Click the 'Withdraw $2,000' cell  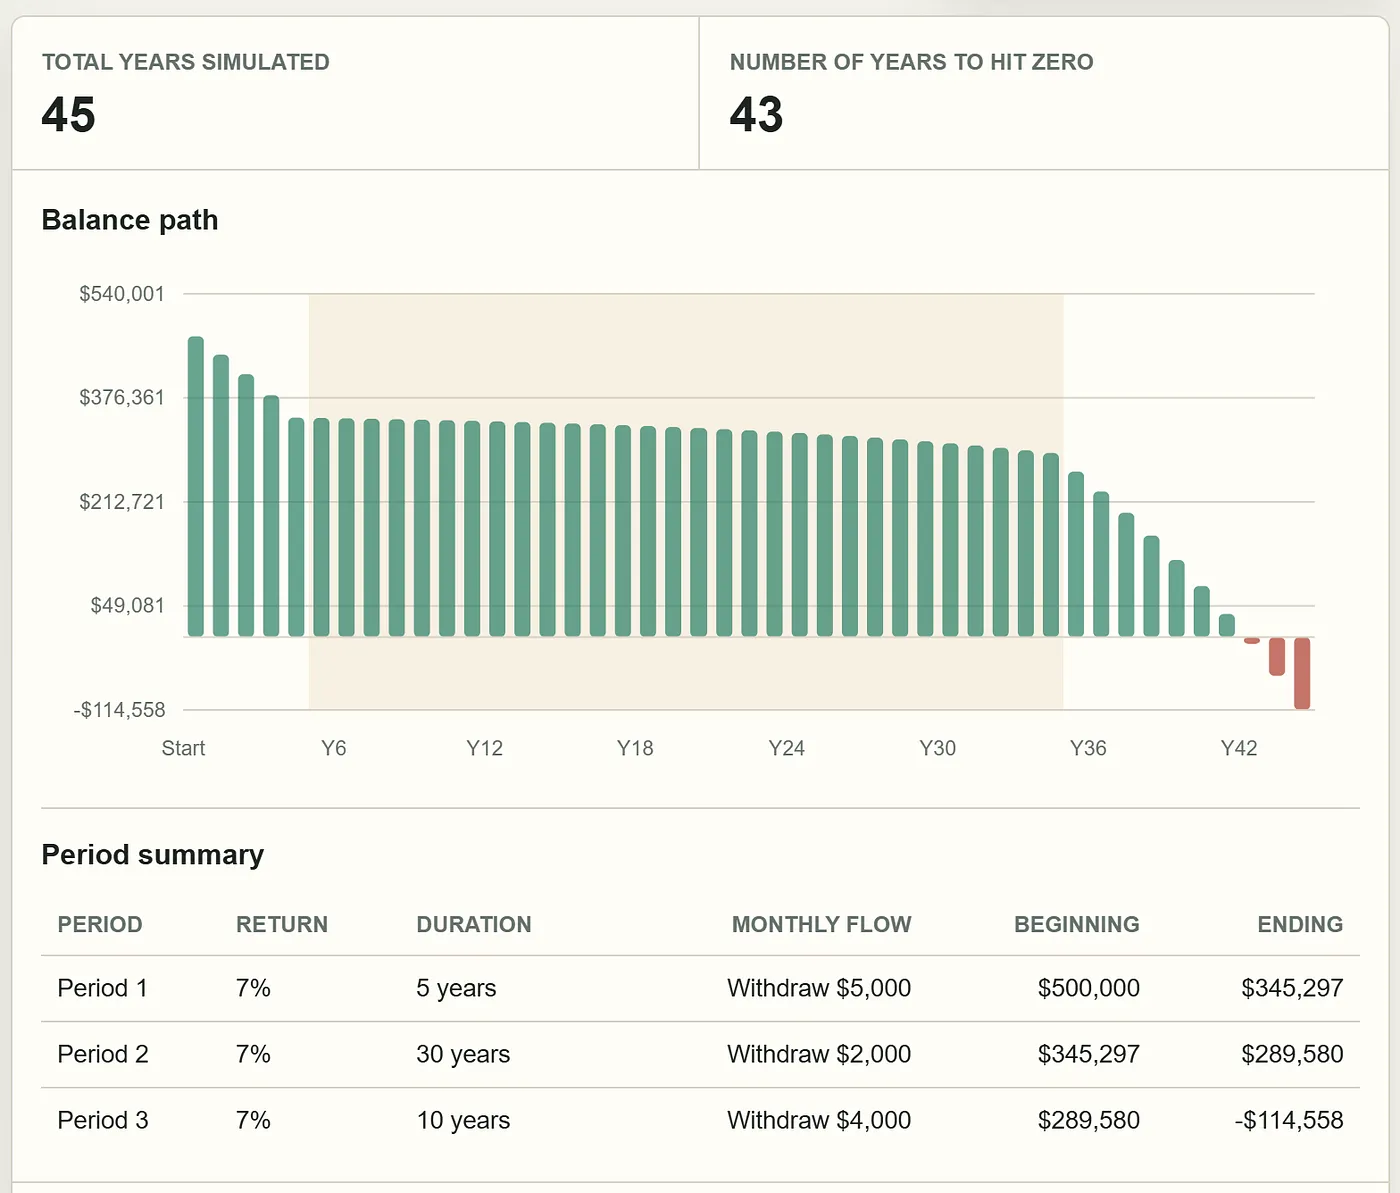(x=819, y=1054)
